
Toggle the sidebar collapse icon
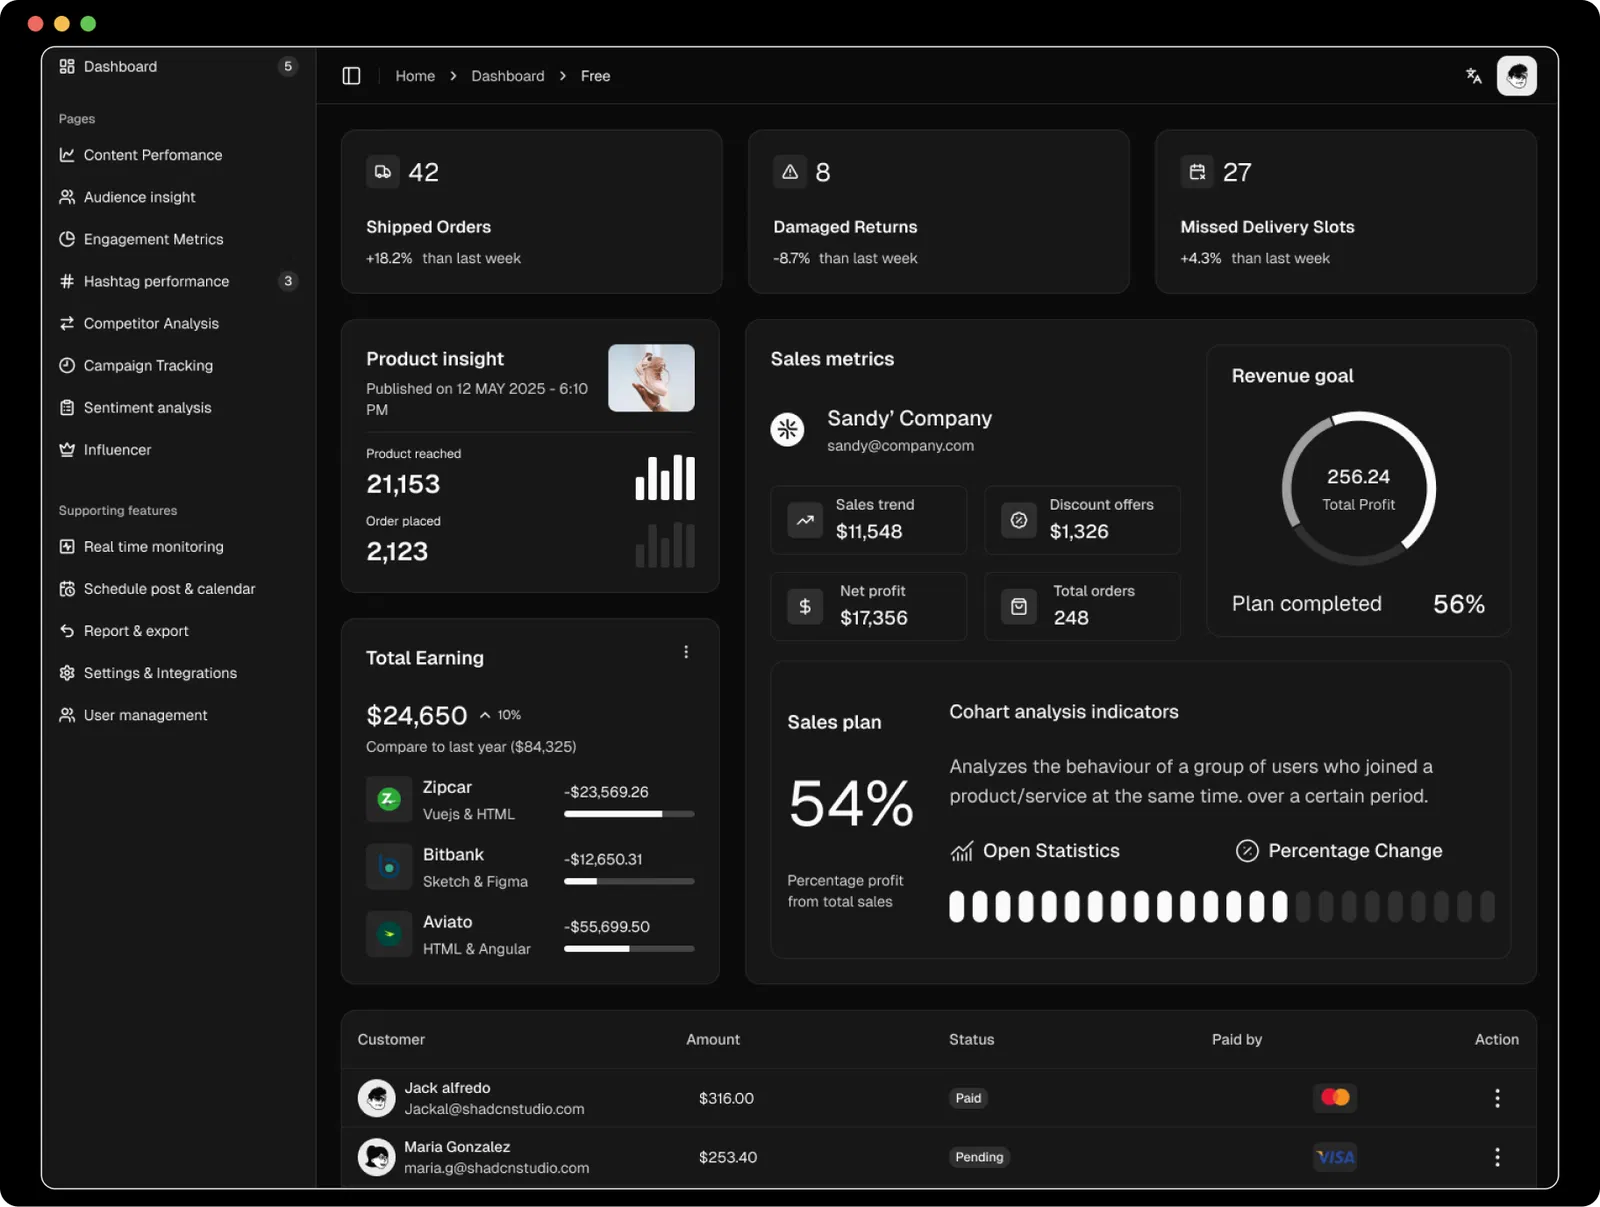(x=351, y=76)
